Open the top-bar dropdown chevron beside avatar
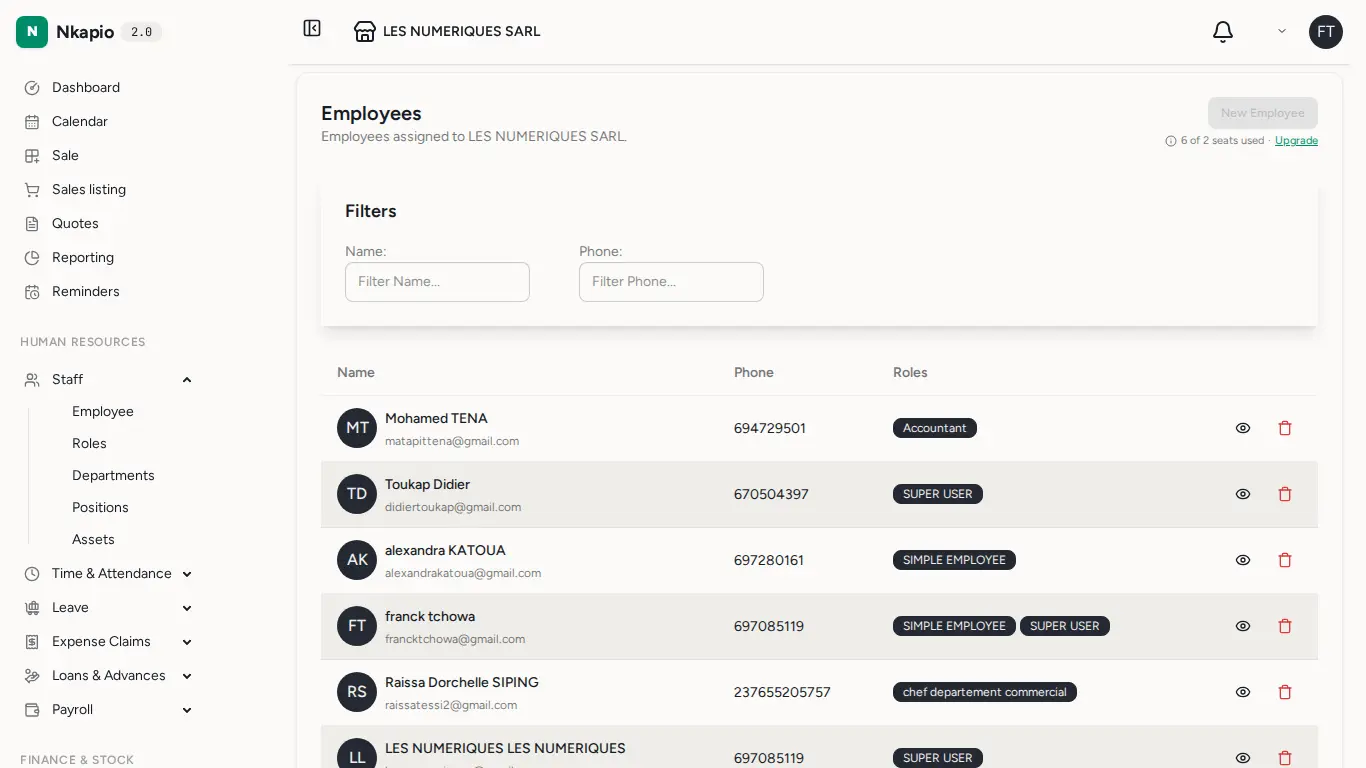Screen dimensions: 1366x768 (x=1282, y=32)
